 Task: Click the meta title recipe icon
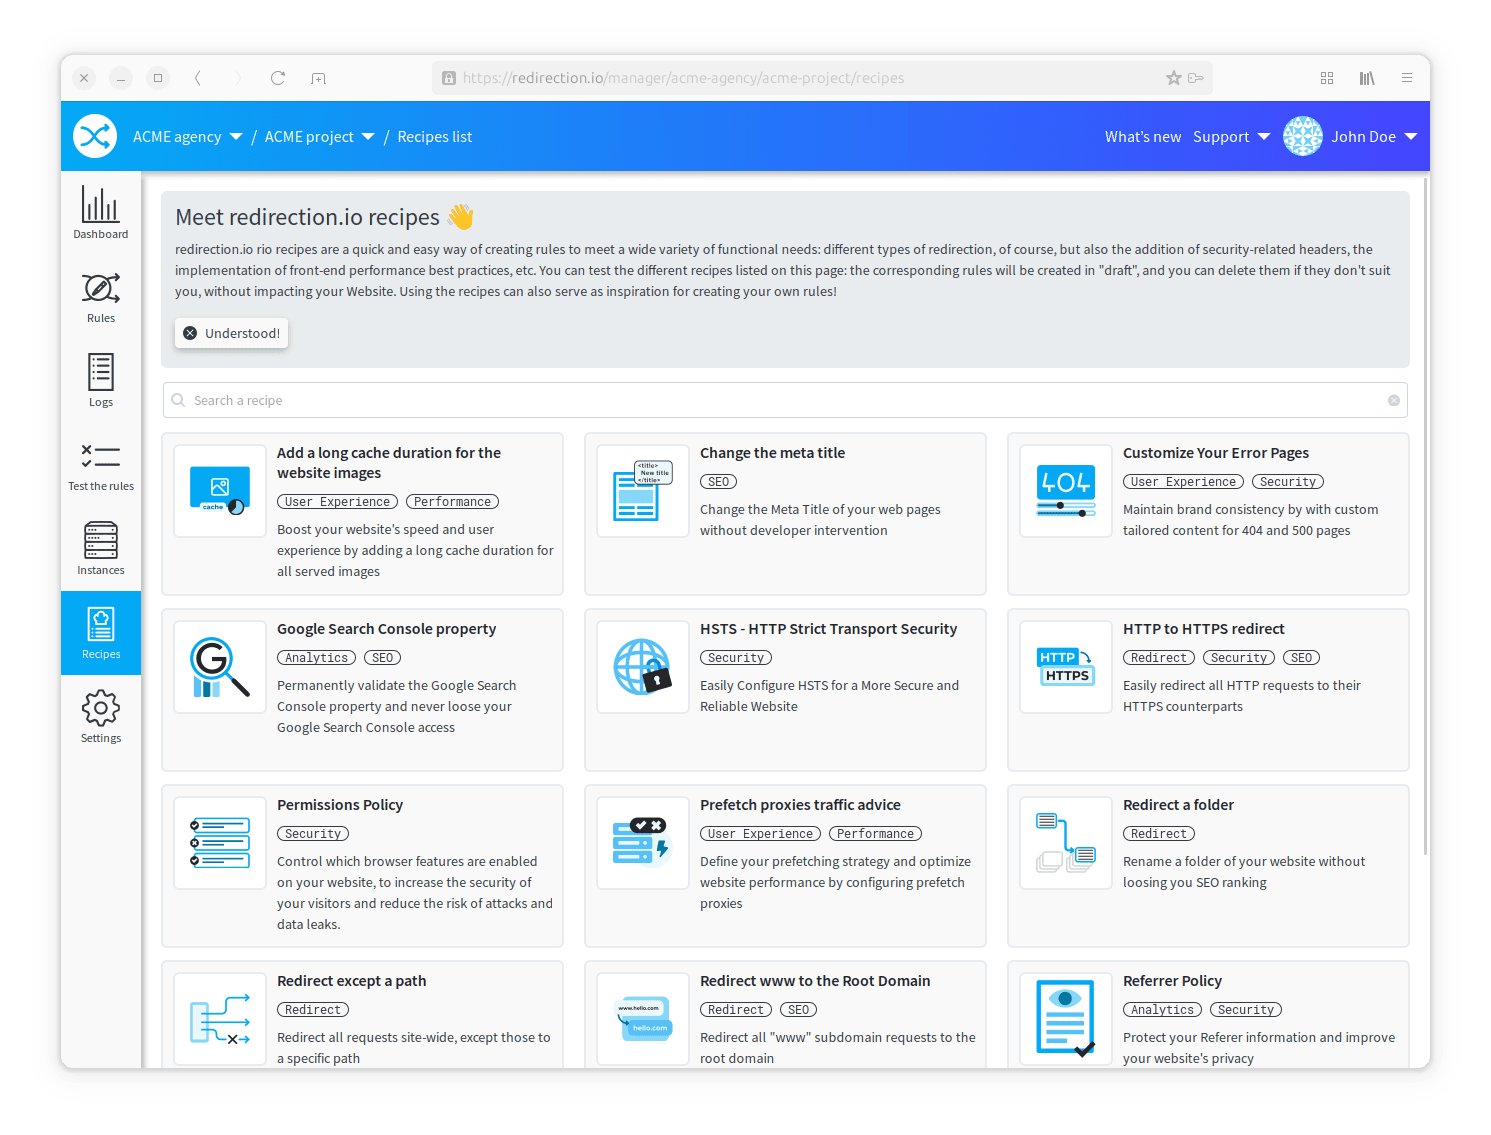(x=643, y=491)
